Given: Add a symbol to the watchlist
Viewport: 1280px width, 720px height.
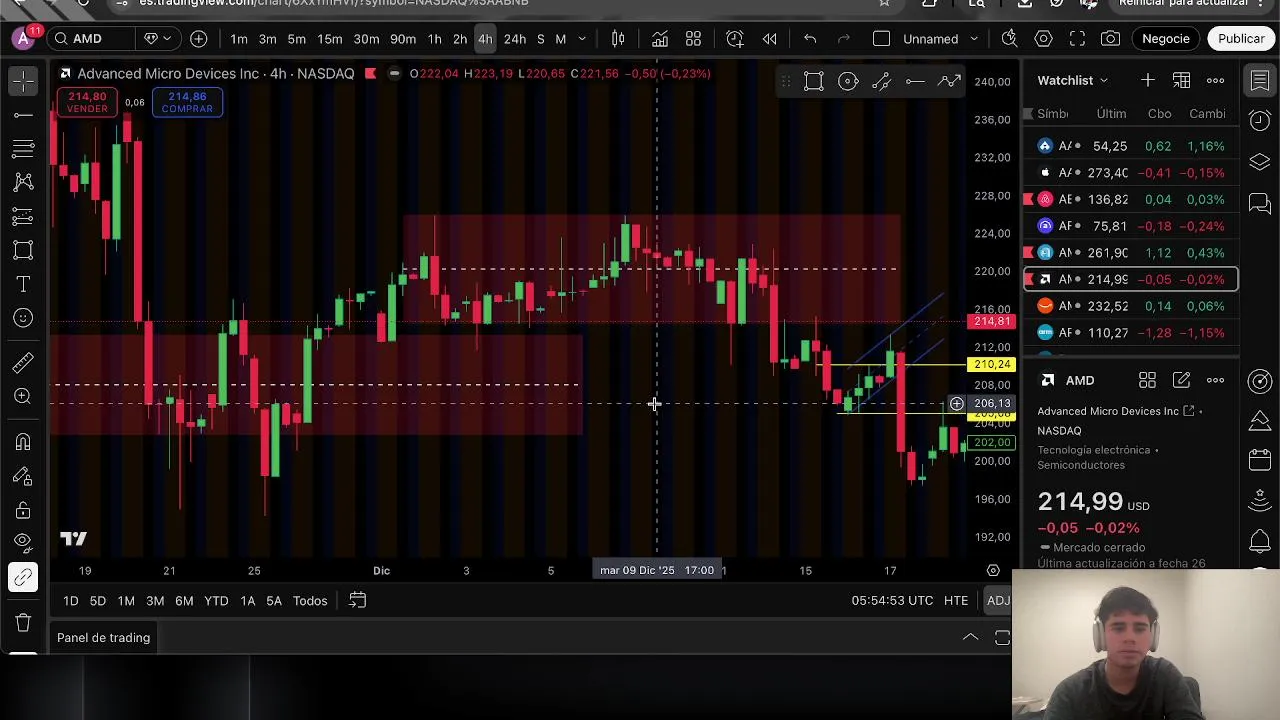Looking at the screenshot, I should [1147, 80].
